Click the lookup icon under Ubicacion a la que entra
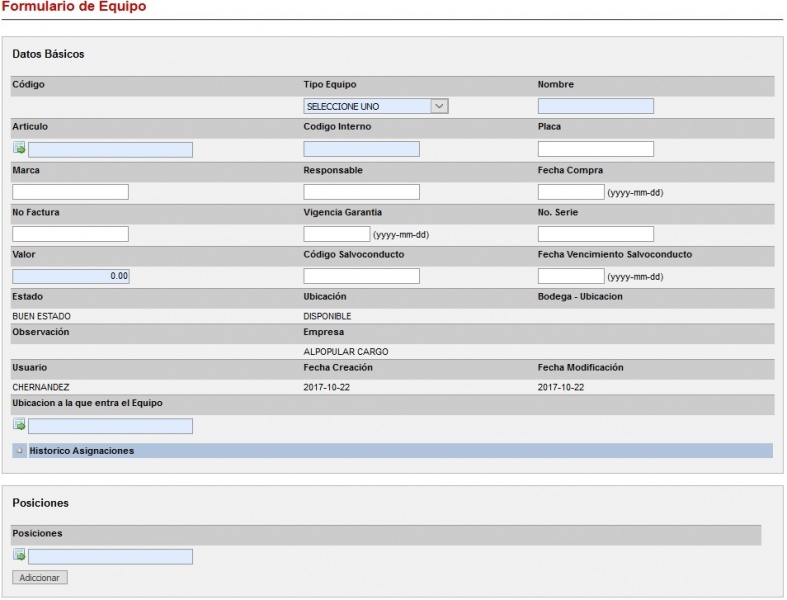 click(19, 426)
